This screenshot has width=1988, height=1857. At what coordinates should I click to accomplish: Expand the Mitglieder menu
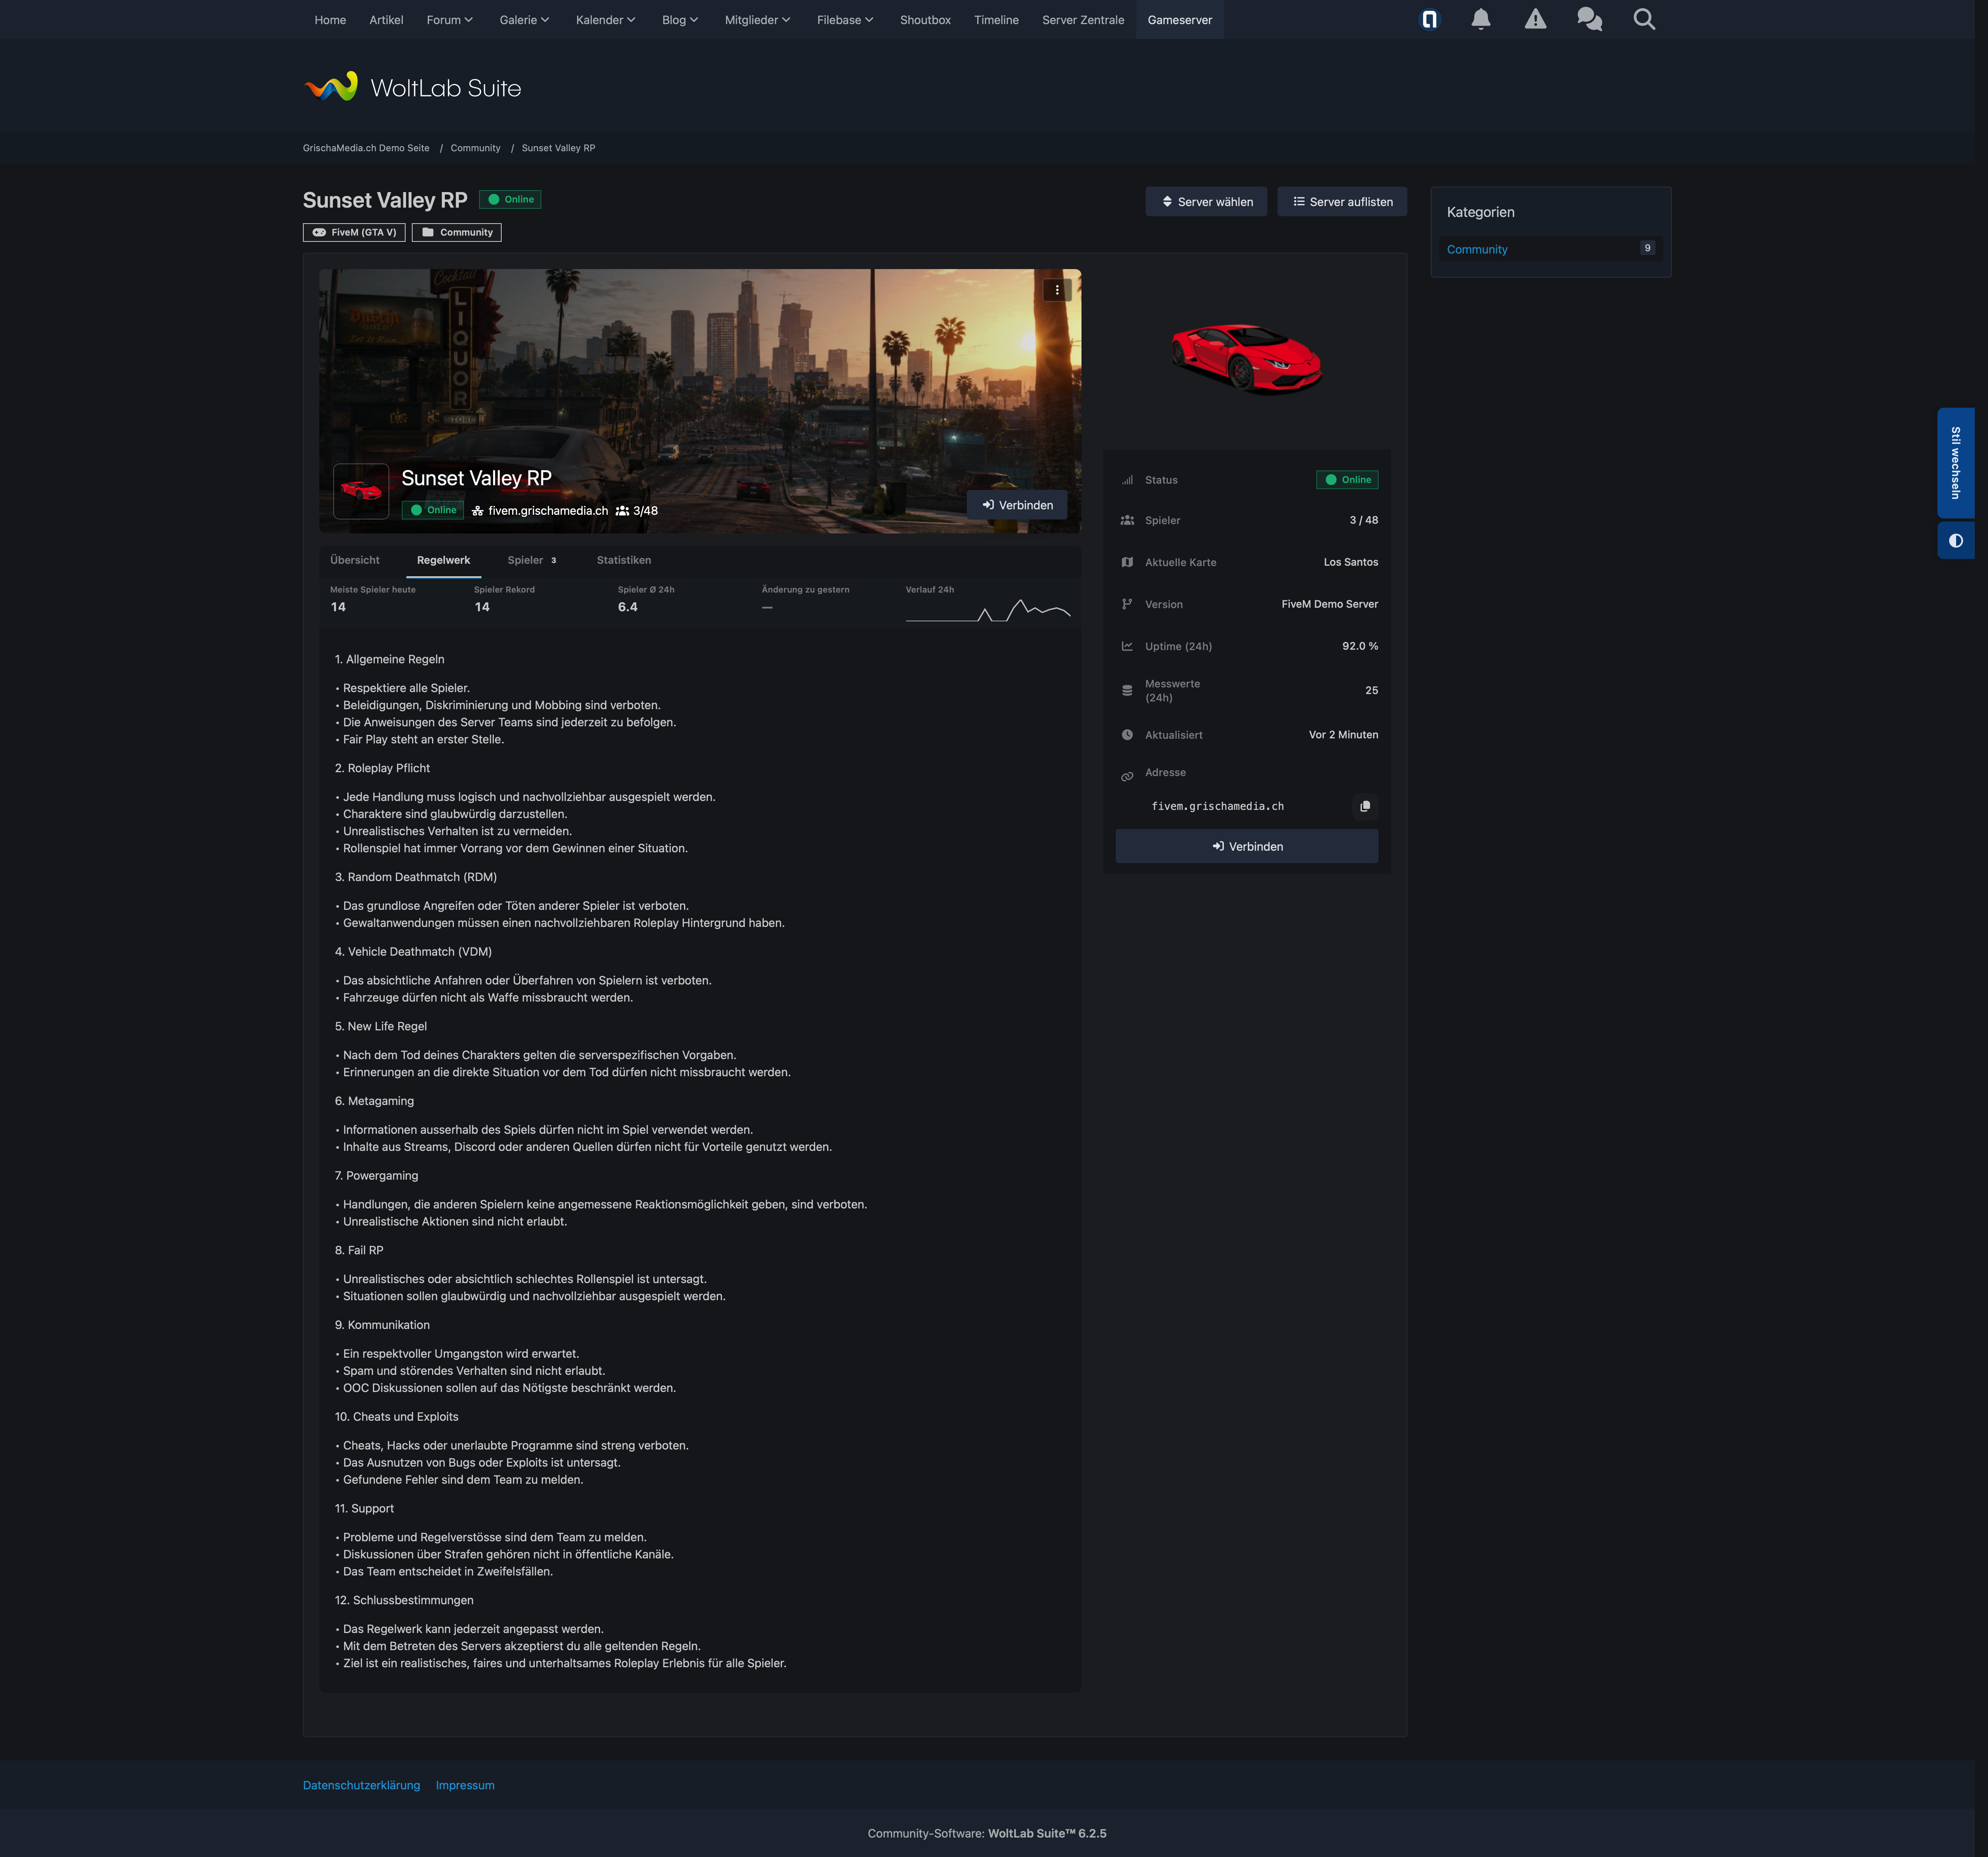(x=757, y=20)
